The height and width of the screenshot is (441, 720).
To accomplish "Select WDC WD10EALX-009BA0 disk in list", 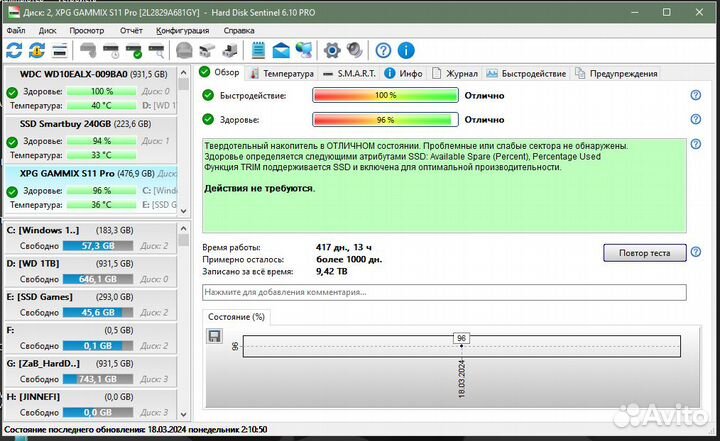I will click(x=90, y=90).
